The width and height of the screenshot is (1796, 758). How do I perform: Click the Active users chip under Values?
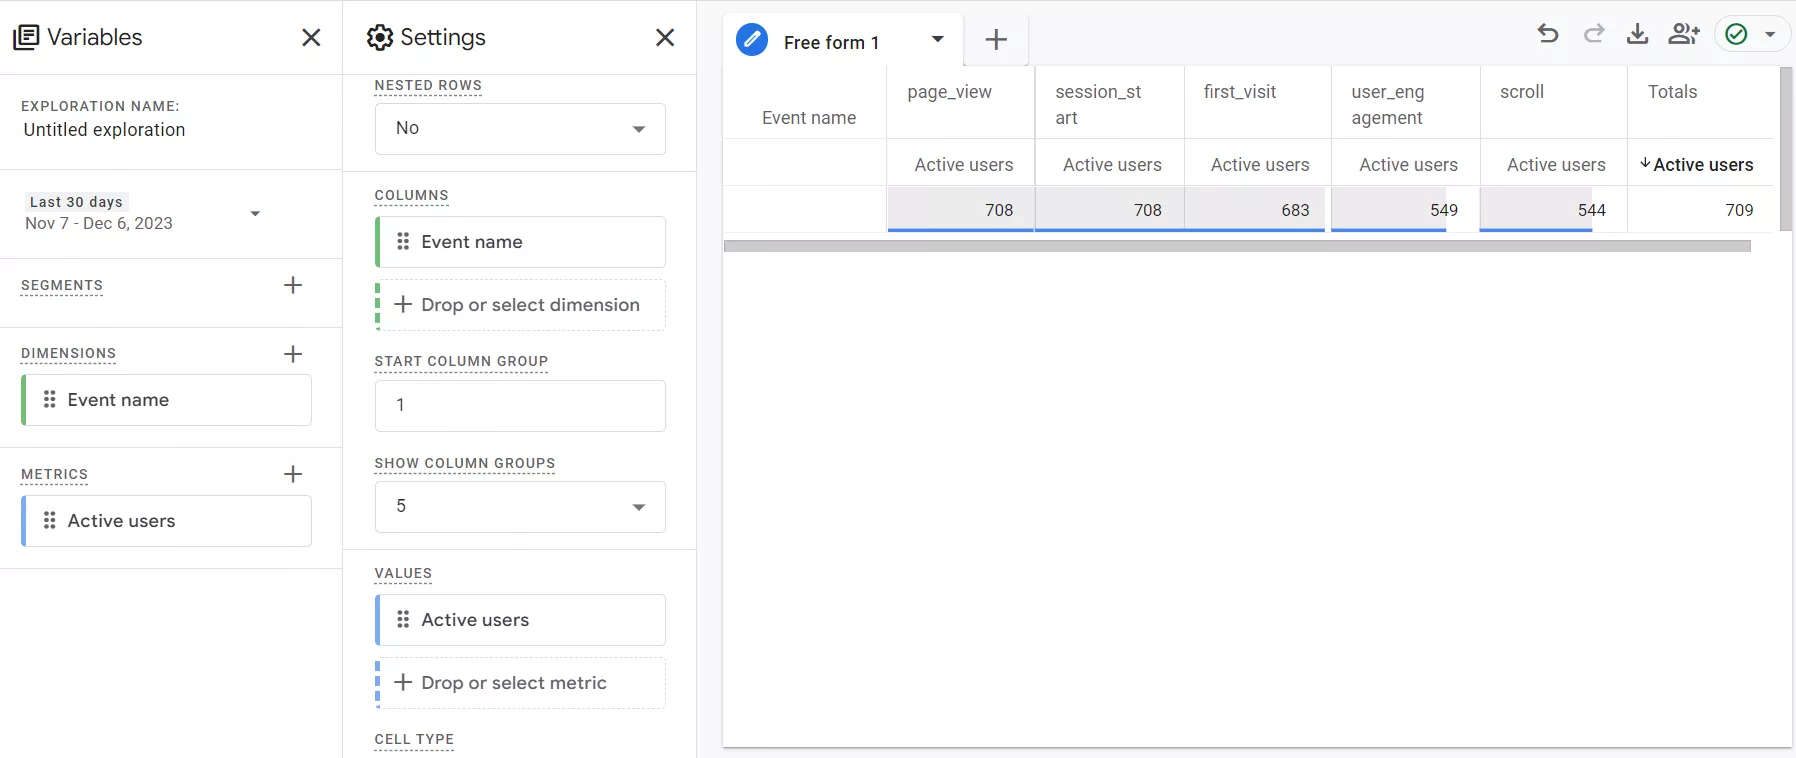520,620
